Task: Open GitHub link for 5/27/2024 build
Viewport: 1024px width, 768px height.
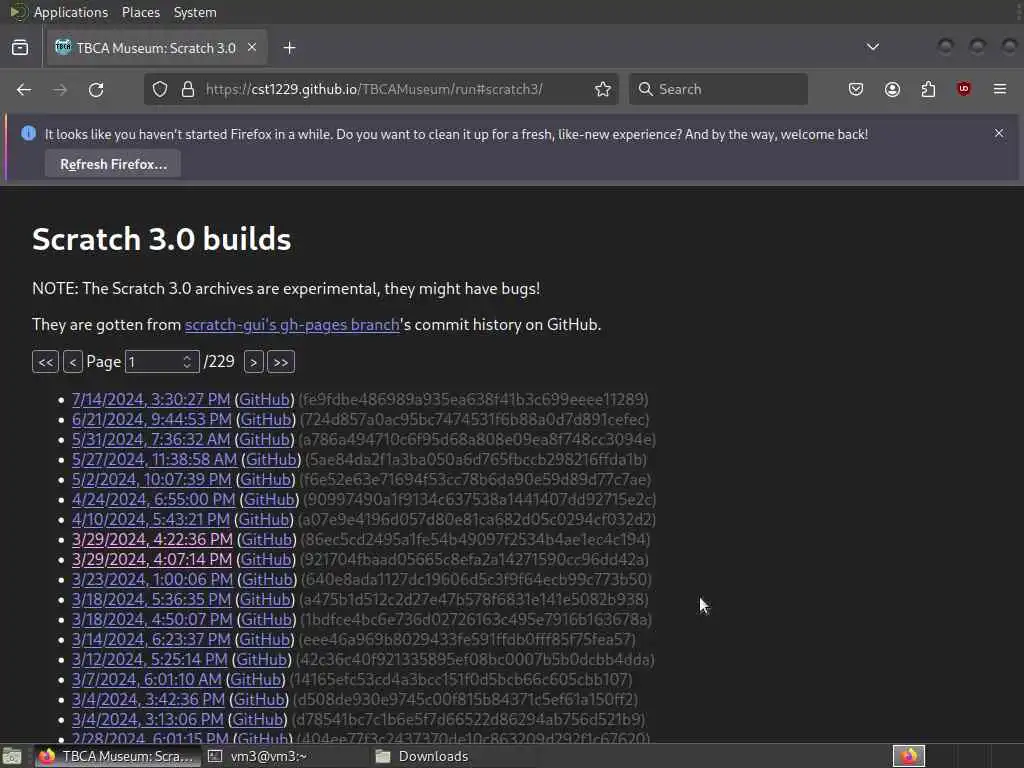Action: click(271, 459)
